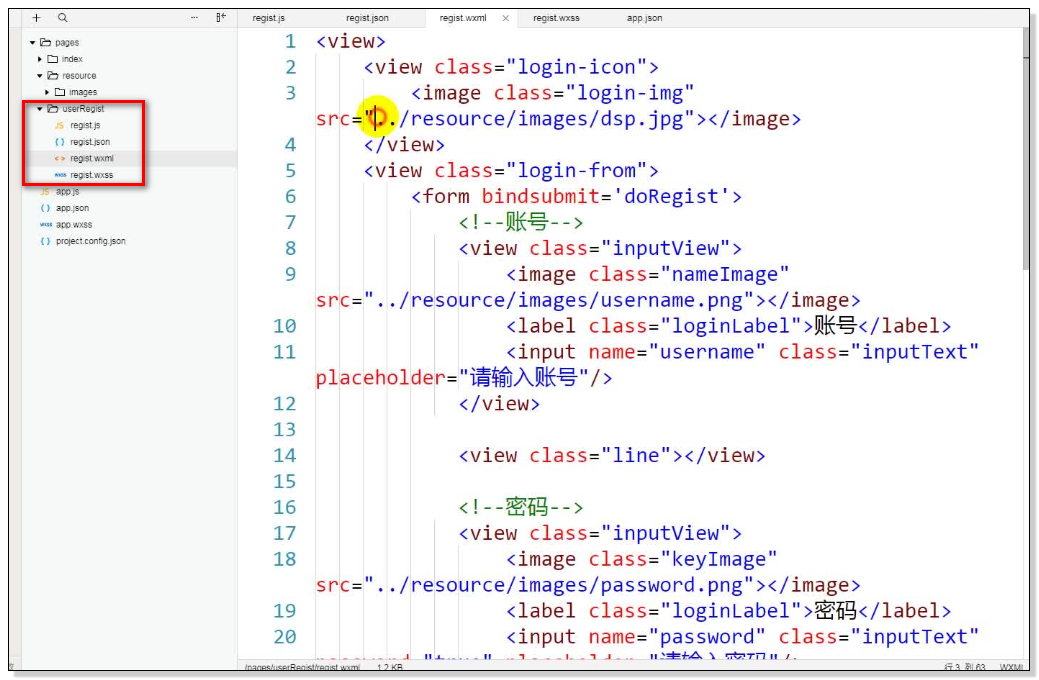Click the editor vertical scrollbar thumb
Image resolution: width=1039 pixels, height=680 pixels.
tap(1026, 149)
